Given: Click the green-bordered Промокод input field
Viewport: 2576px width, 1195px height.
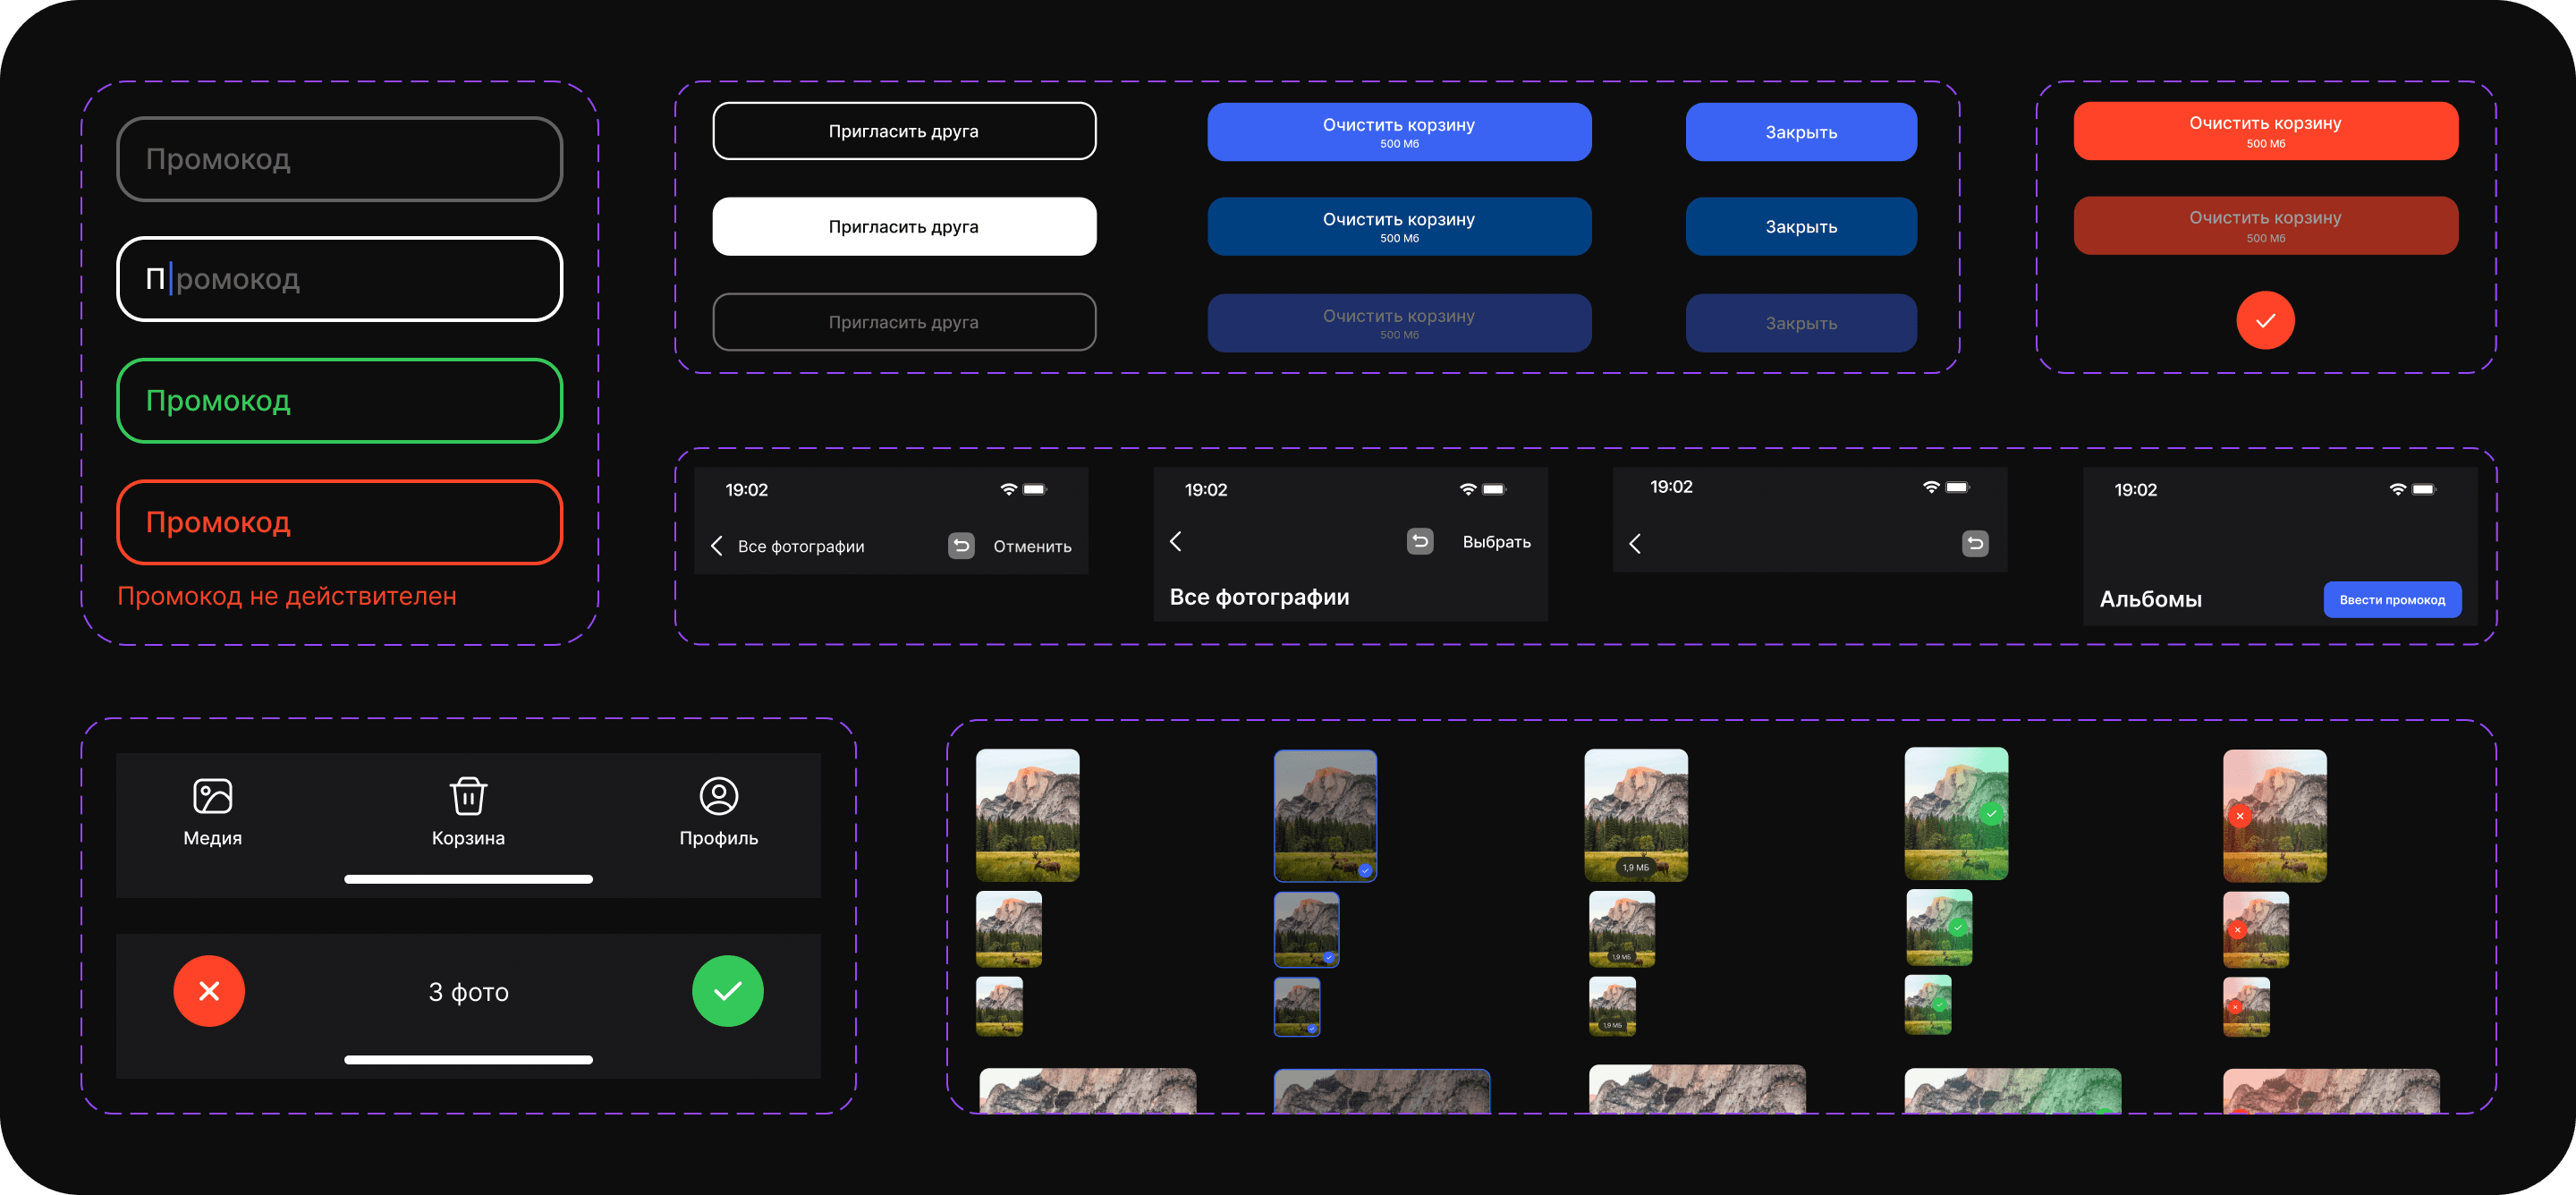Looking at the screenshot, I should tap(340, 401).
